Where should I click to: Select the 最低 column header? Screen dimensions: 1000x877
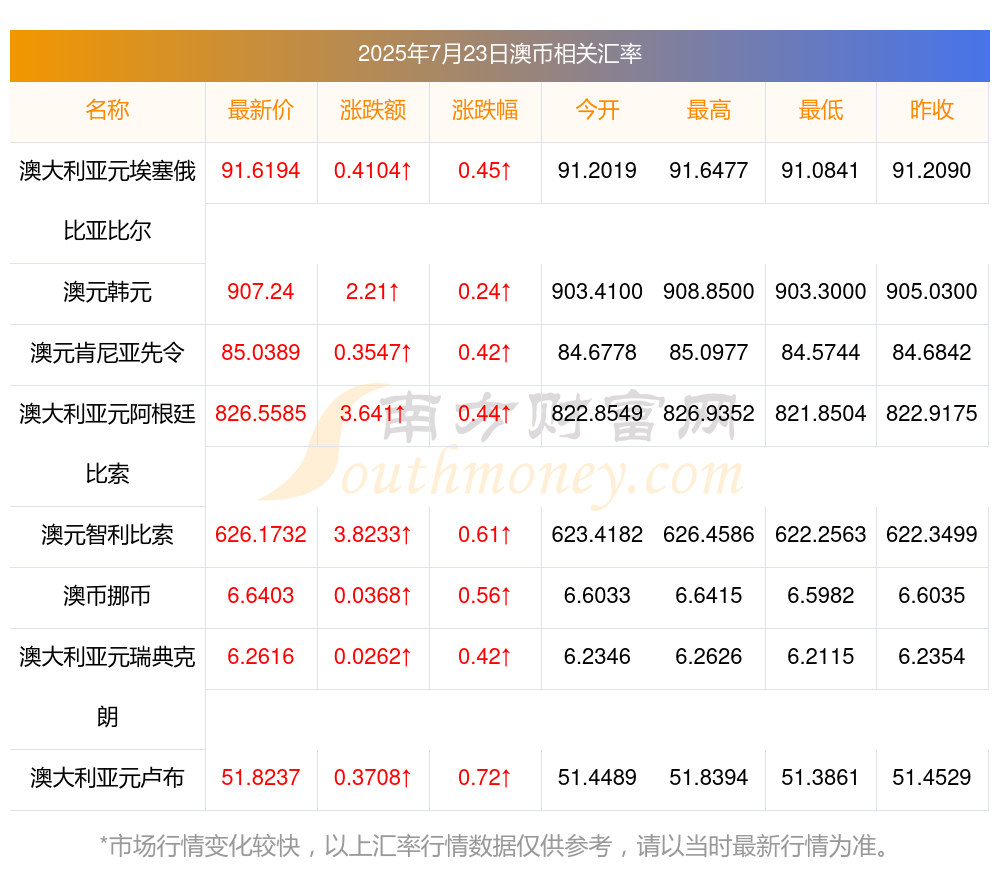click(x=821, y=110)
